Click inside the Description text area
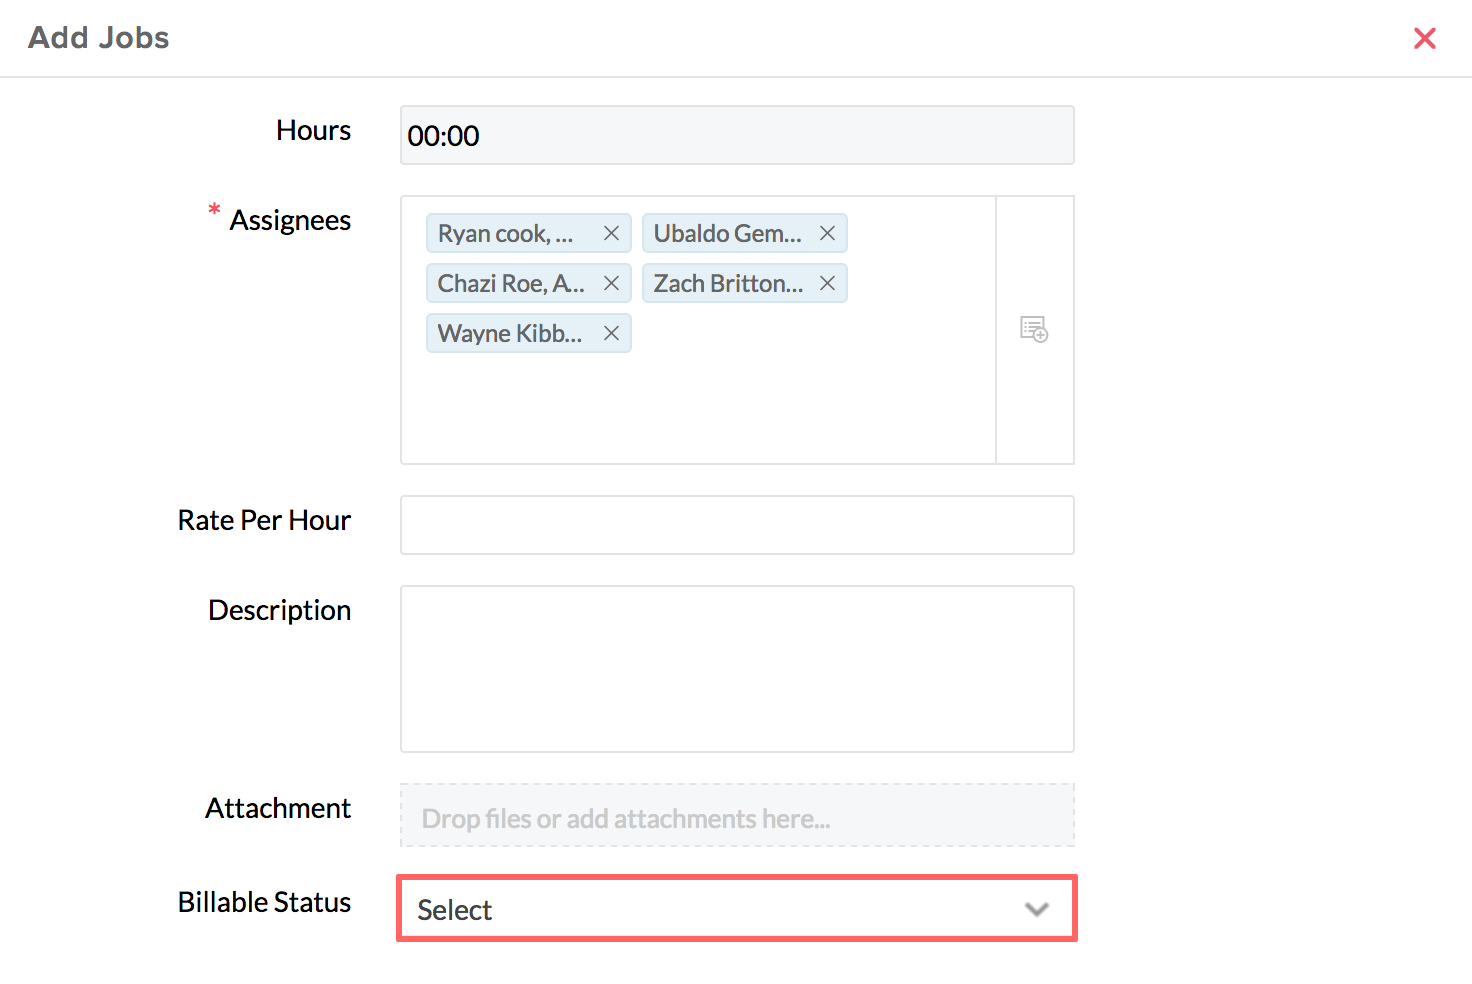Viewport: 1472px width, 984px height. click(x=737, y=668)
